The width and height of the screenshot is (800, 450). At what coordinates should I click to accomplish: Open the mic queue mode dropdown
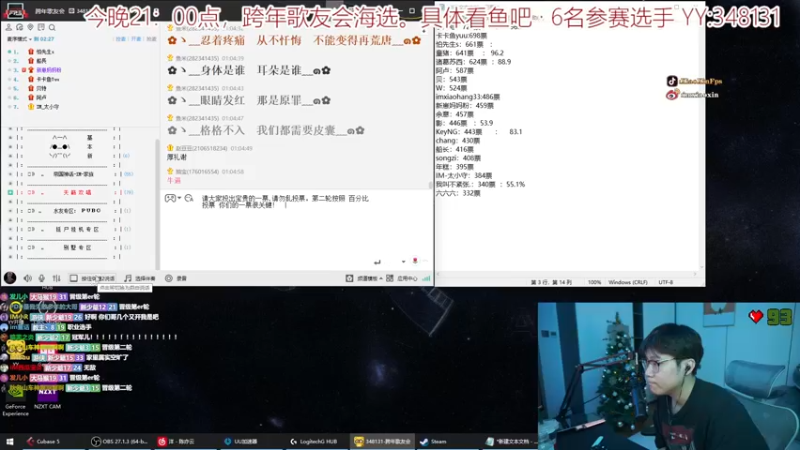[19, 39]
